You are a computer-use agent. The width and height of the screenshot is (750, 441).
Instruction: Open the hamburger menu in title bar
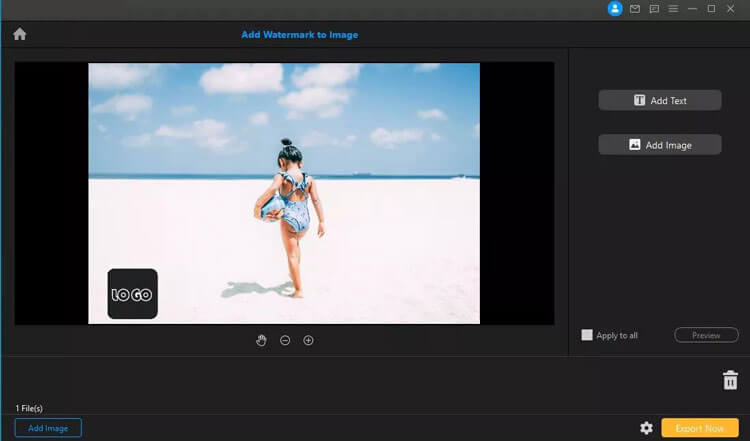(673, 9)
